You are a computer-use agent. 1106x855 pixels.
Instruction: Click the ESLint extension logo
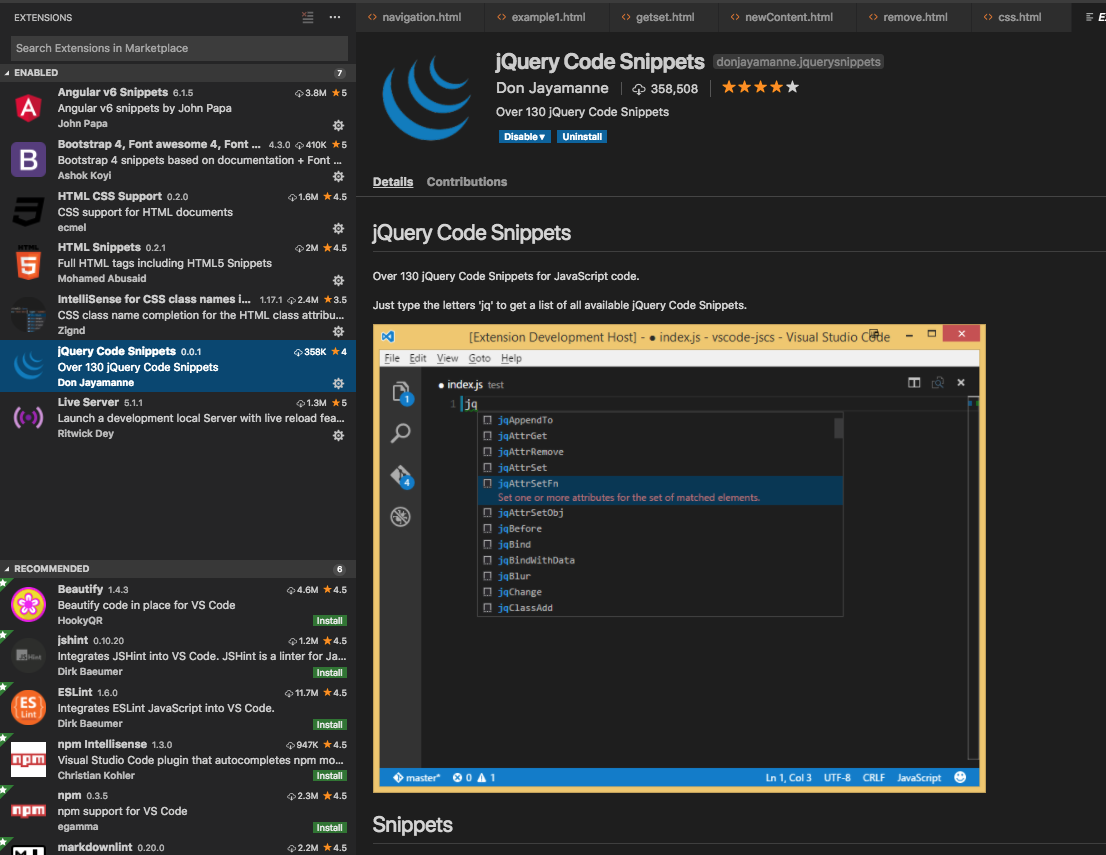(x=28, y=708)
